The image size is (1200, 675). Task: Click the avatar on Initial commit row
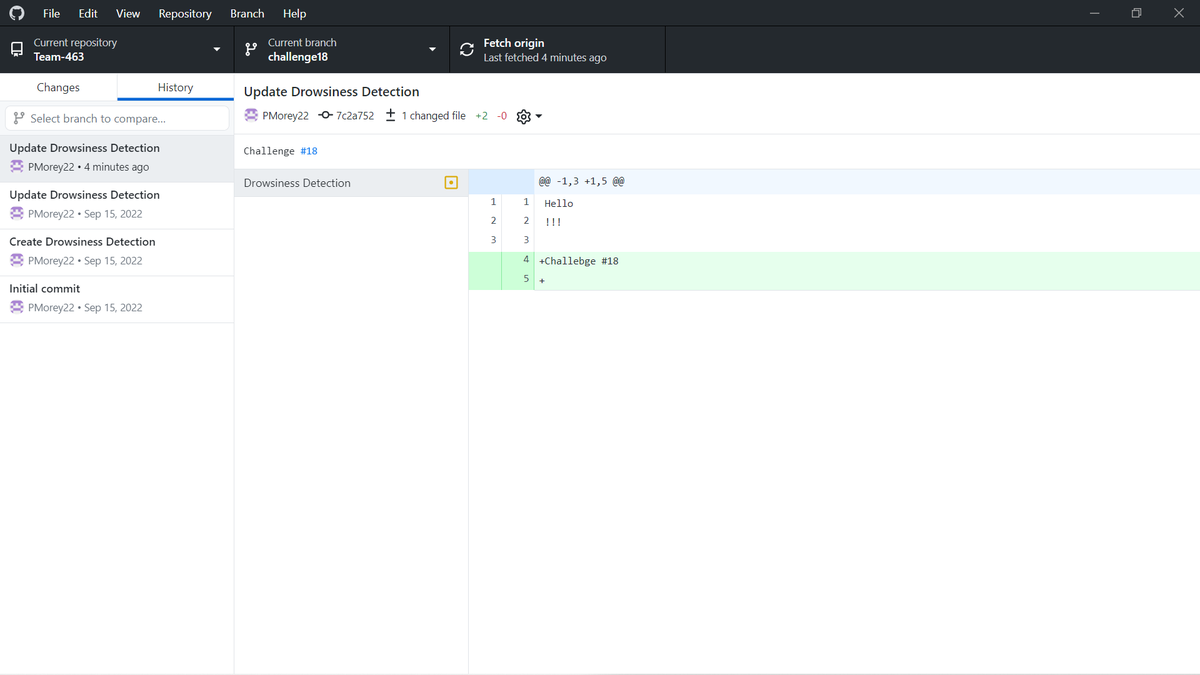(17, 307)
